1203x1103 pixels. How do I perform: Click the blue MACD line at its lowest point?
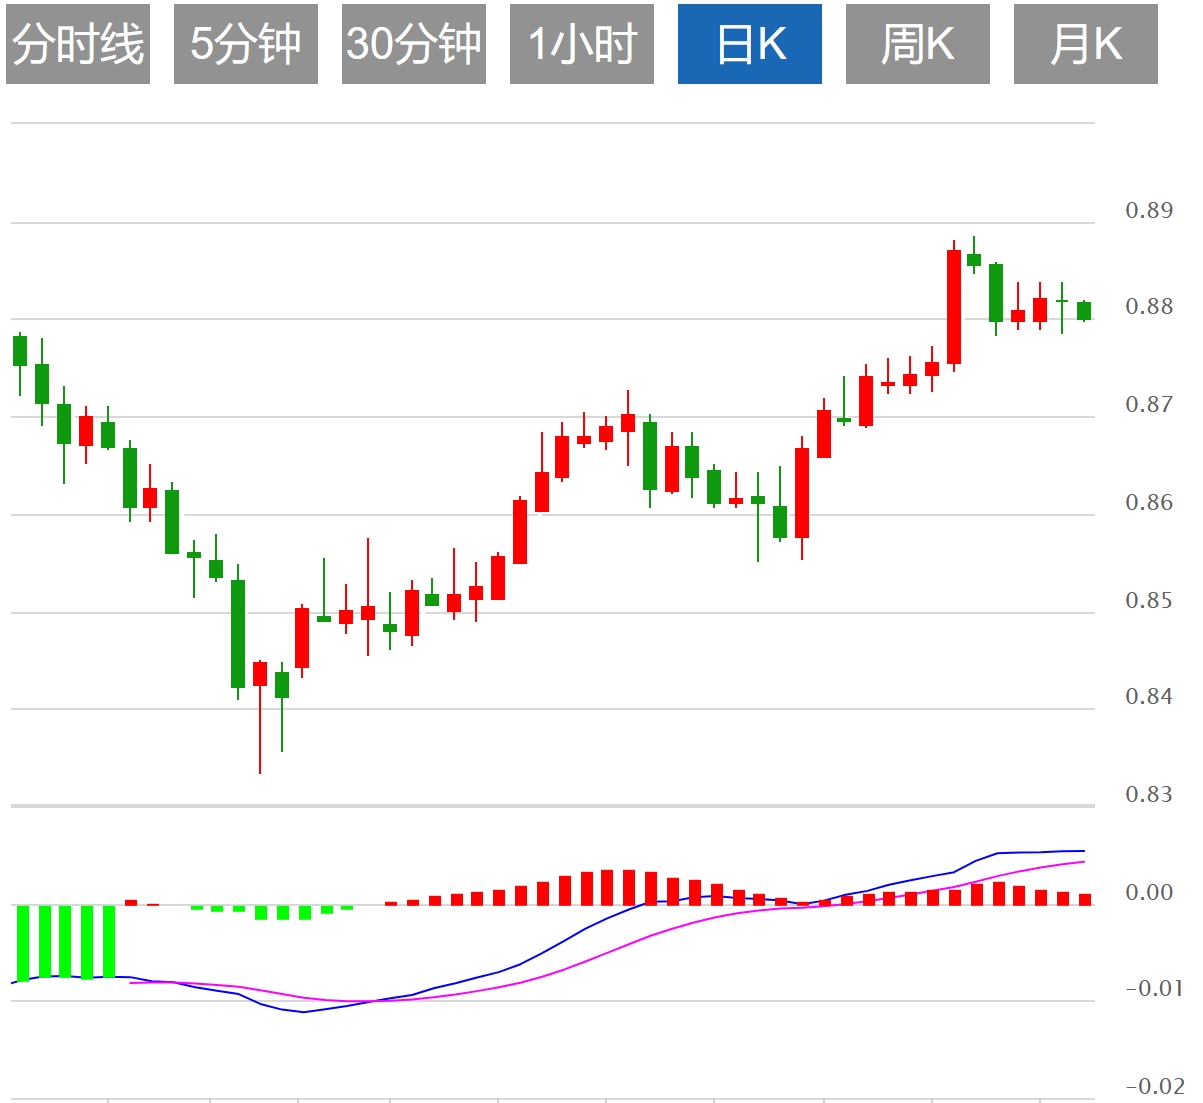304,1012
